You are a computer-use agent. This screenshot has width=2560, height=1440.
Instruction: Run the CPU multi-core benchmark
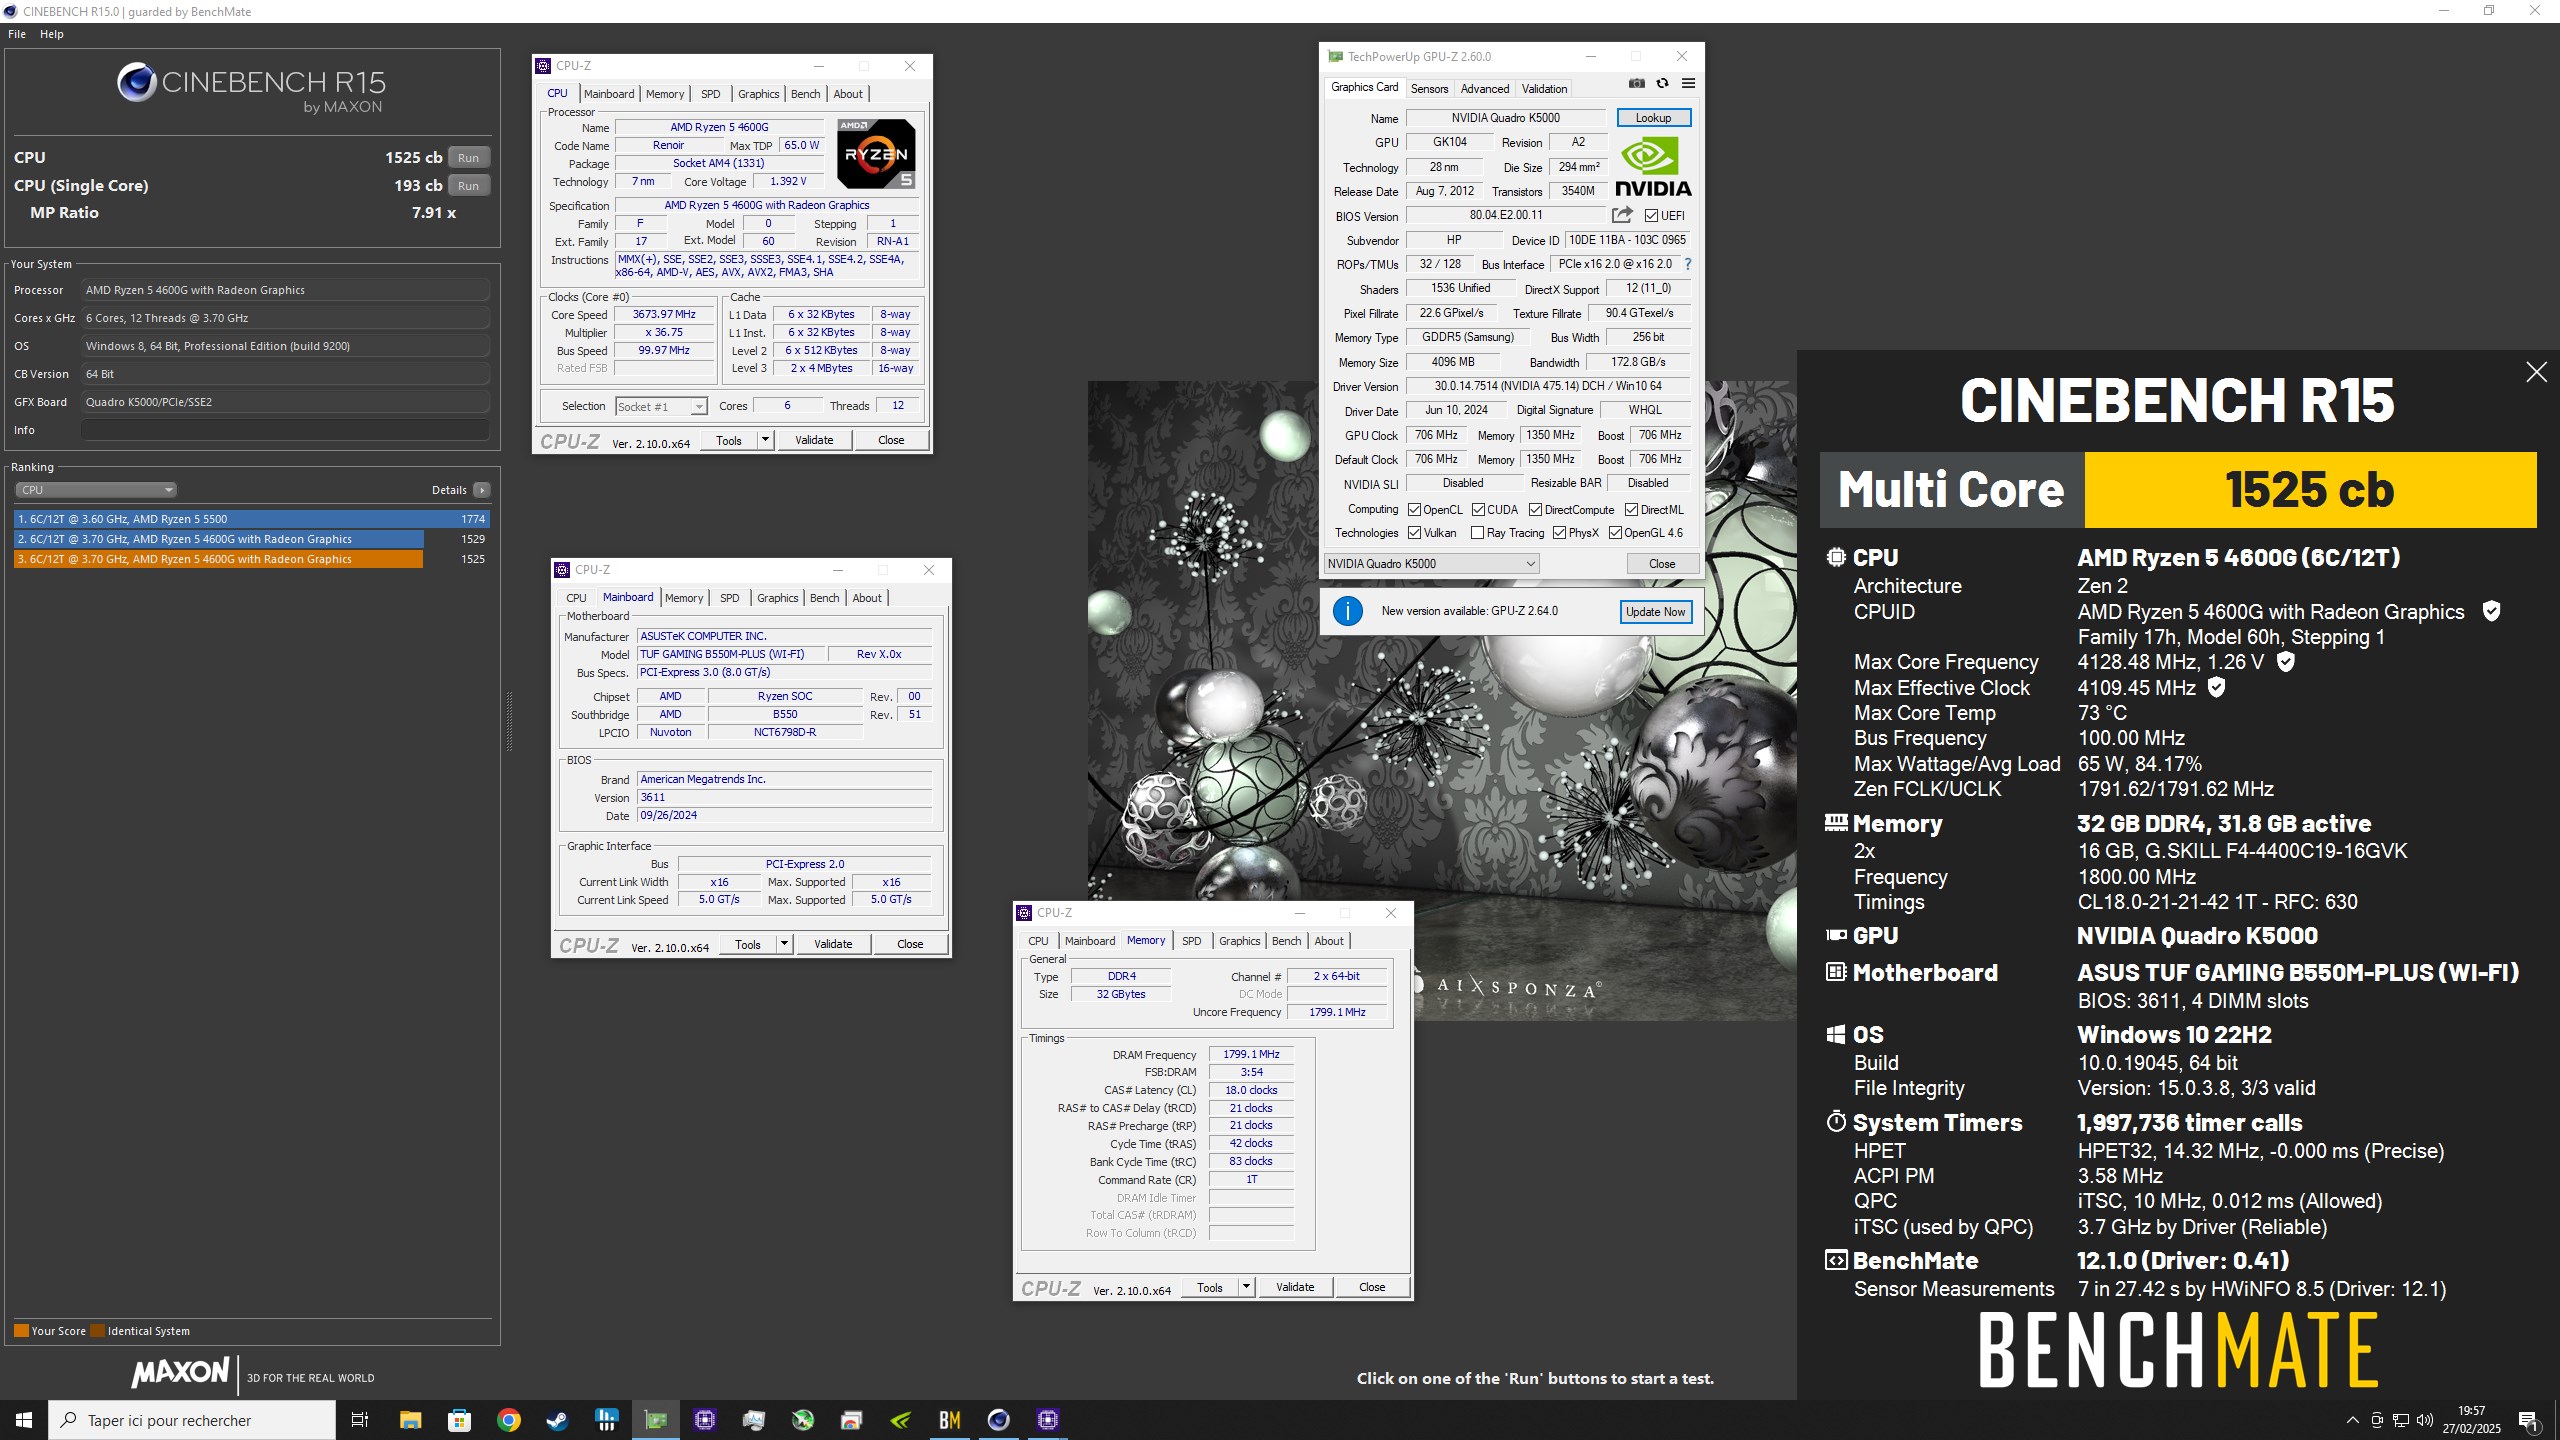(468, 158)
